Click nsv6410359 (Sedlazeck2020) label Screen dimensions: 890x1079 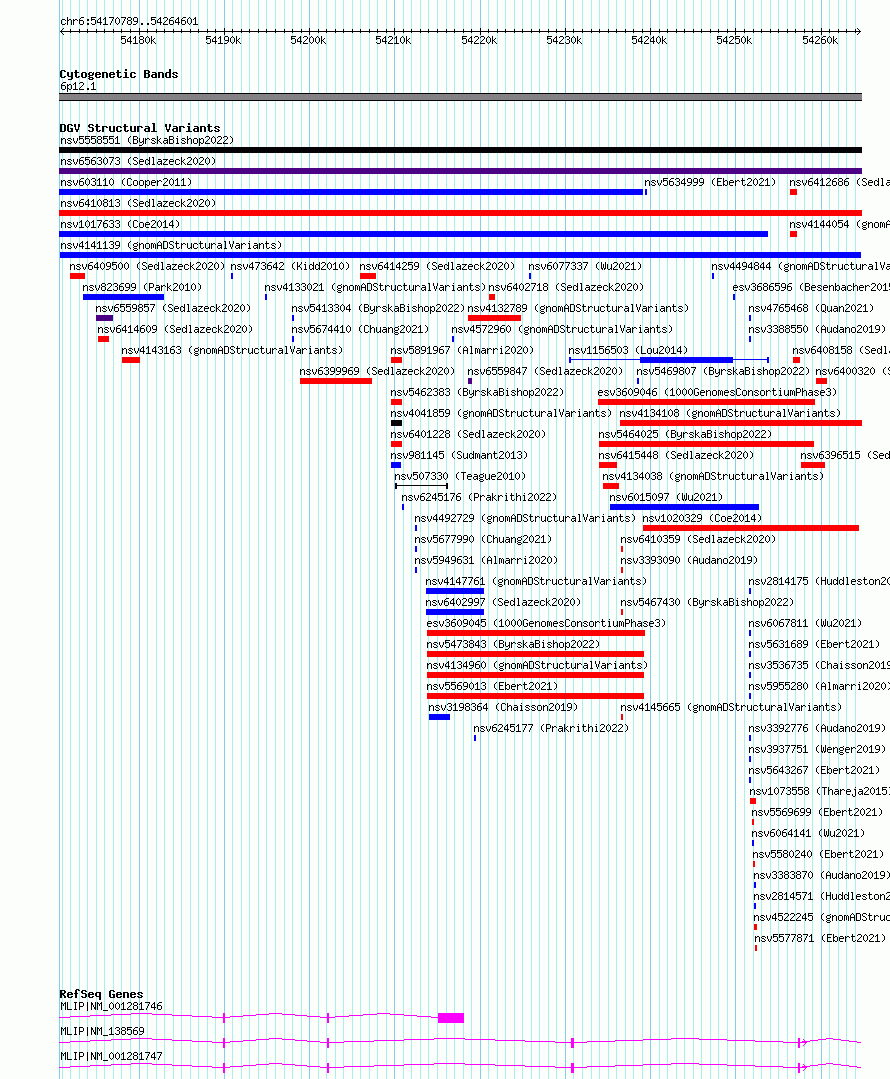click(x=698, y=539)
